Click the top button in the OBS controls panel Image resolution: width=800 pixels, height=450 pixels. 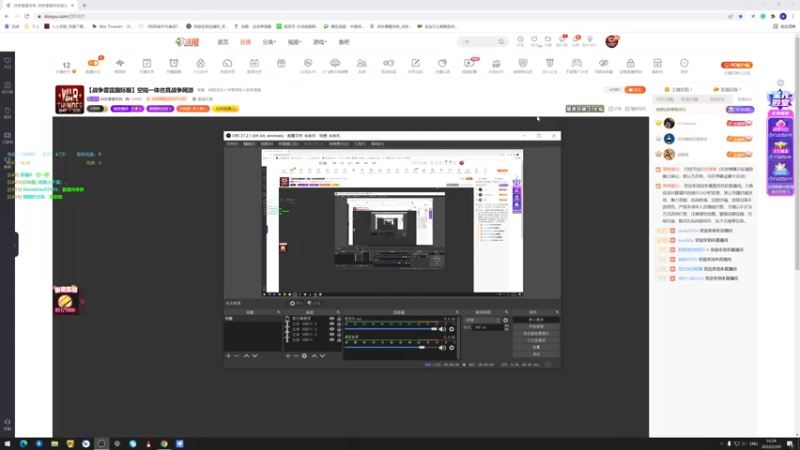(536, 320)
